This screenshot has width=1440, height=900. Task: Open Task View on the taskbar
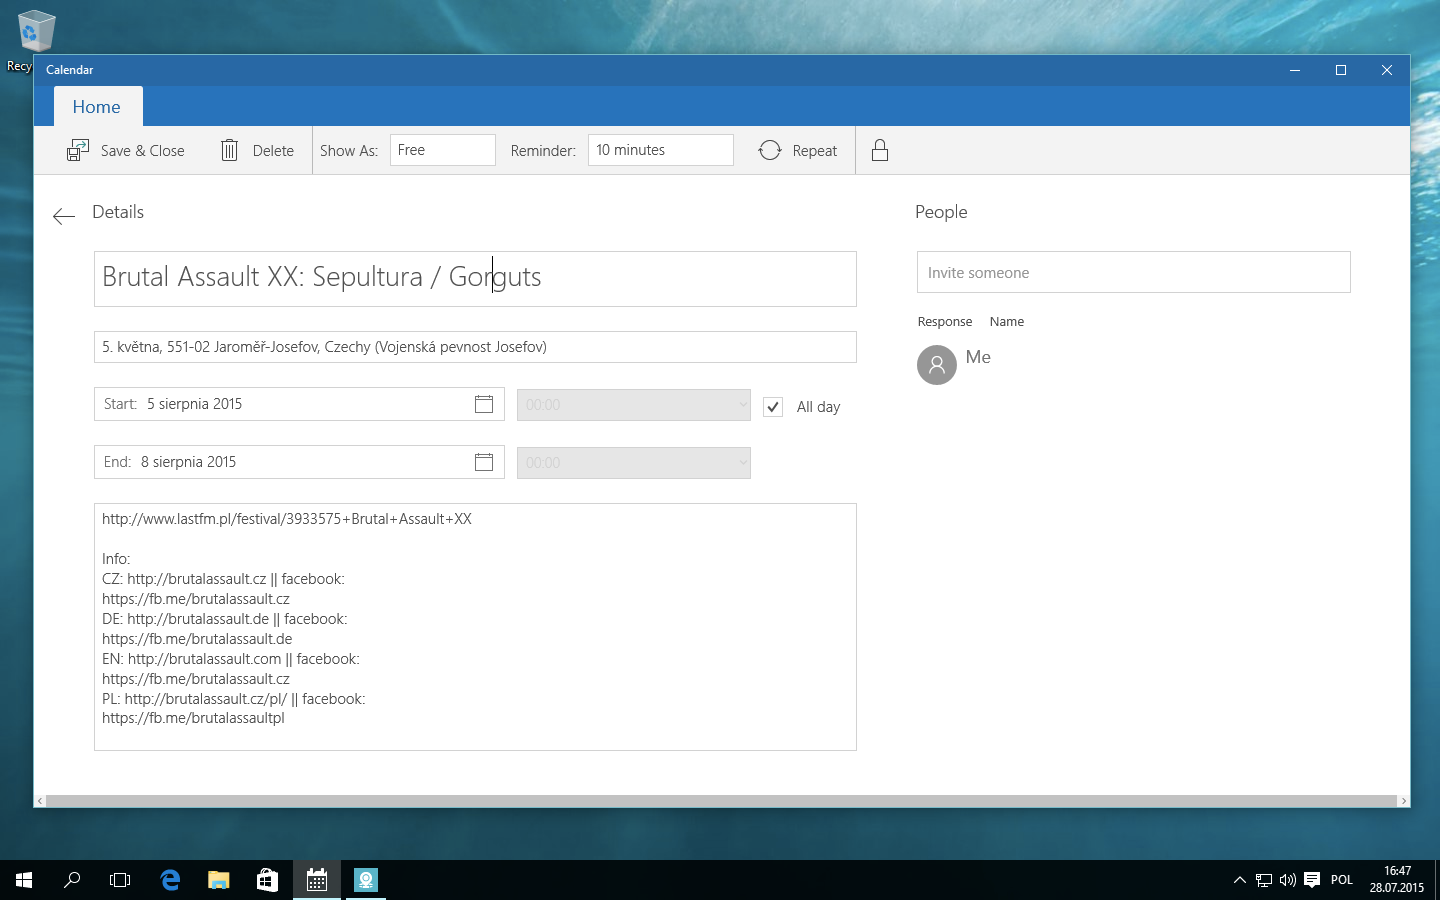coord(120,880)
